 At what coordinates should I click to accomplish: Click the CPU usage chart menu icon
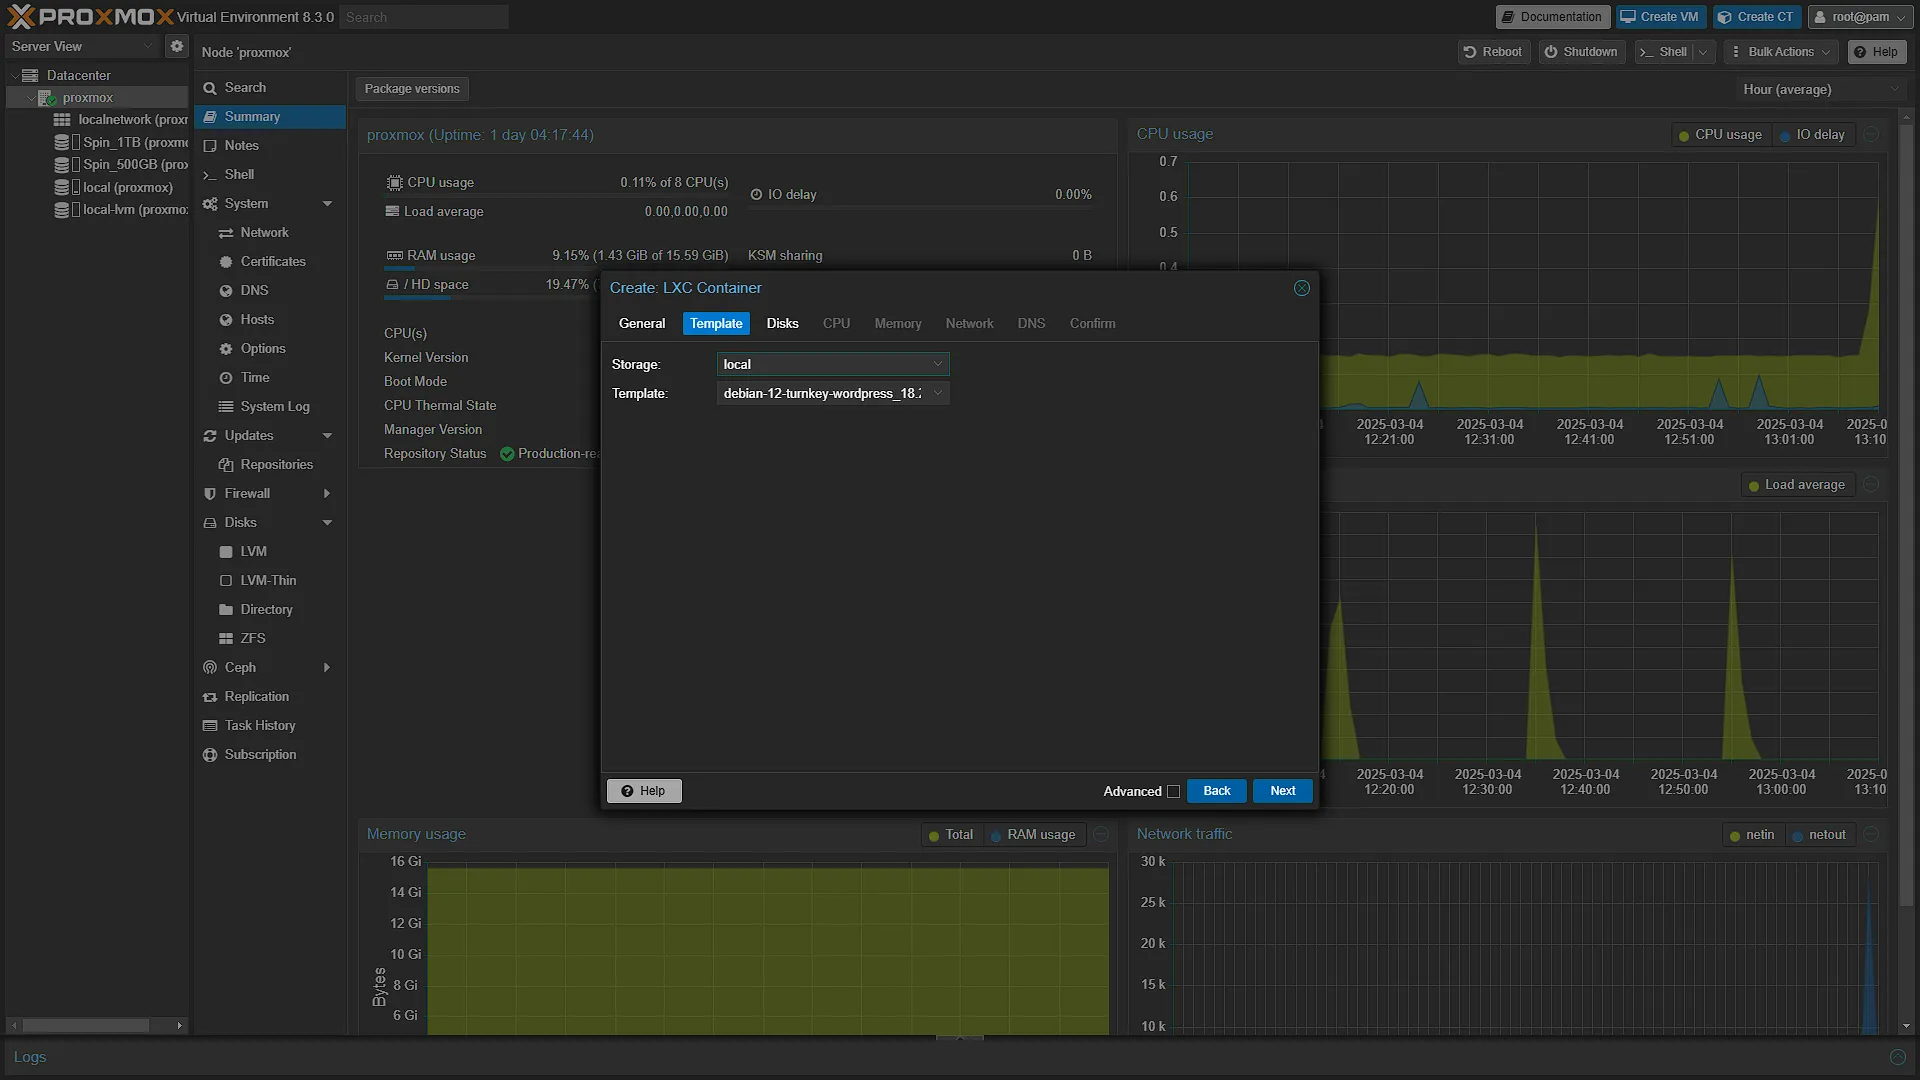click(1872, 134)
